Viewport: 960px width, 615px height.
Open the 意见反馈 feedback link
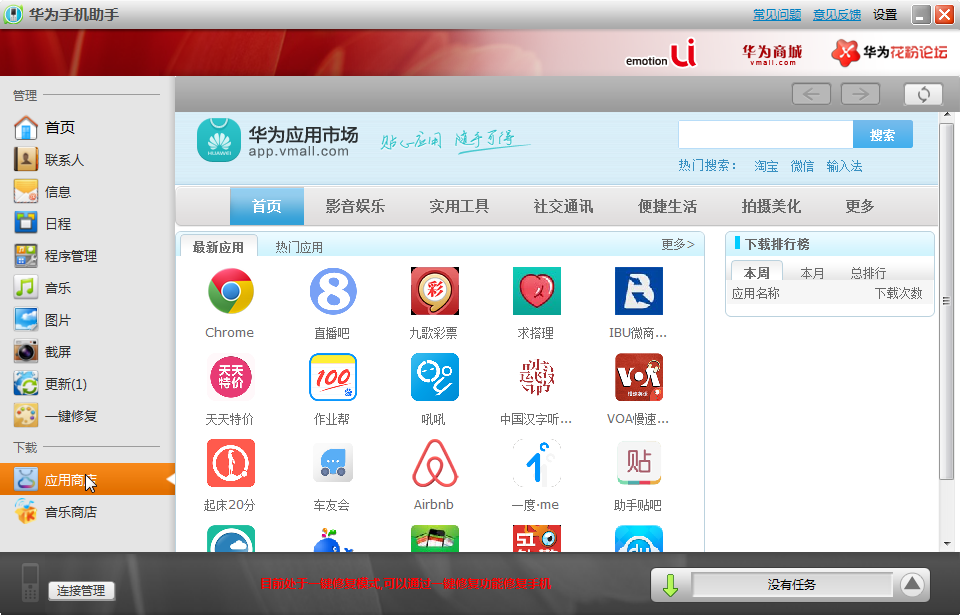pos(836,14)
